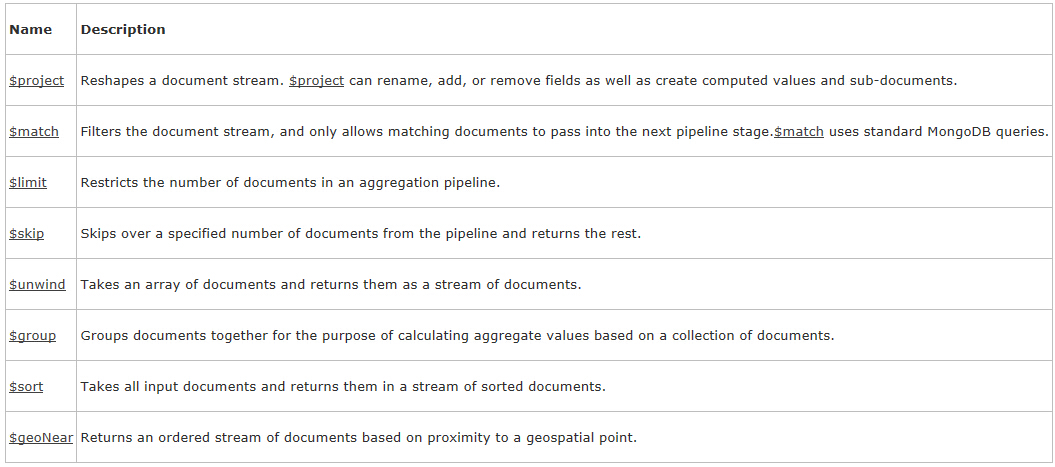Click the 'Reshapes a document stream' description text
1055x467 pixels.
(x=519, y=81)
